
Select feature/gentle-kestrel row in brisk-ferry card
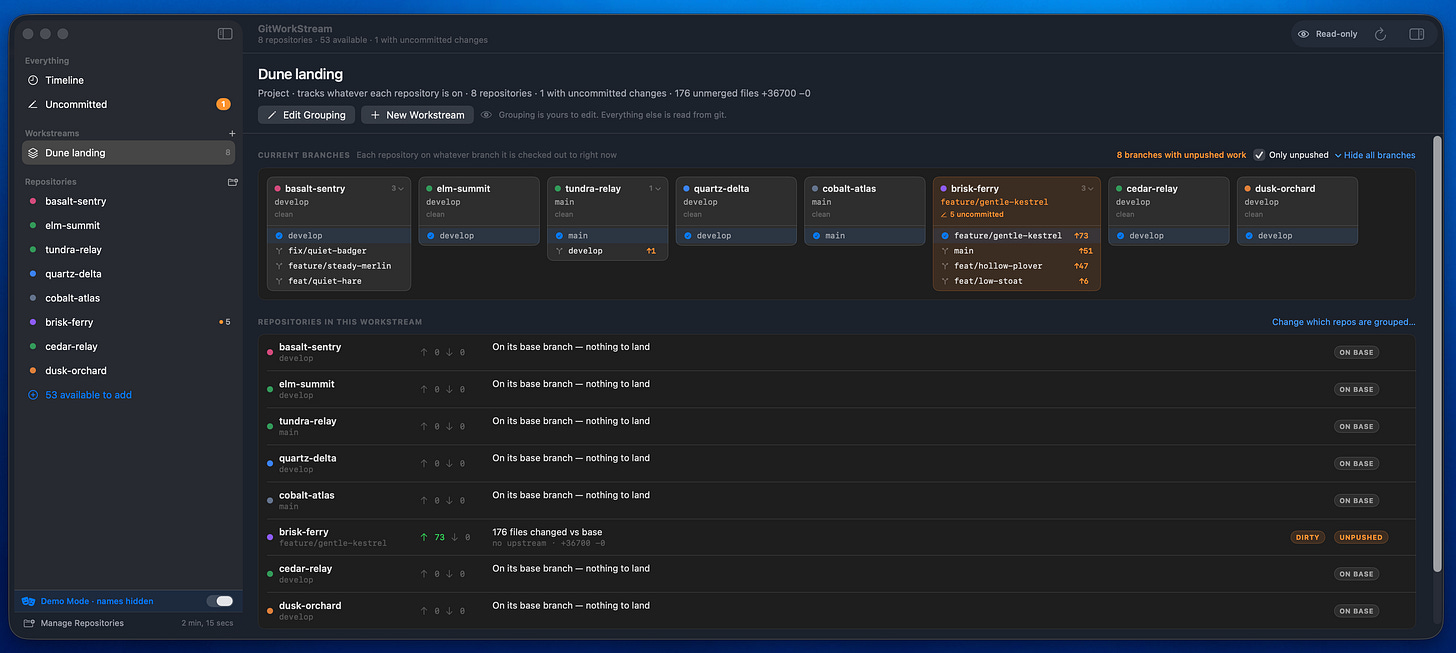1017,236
